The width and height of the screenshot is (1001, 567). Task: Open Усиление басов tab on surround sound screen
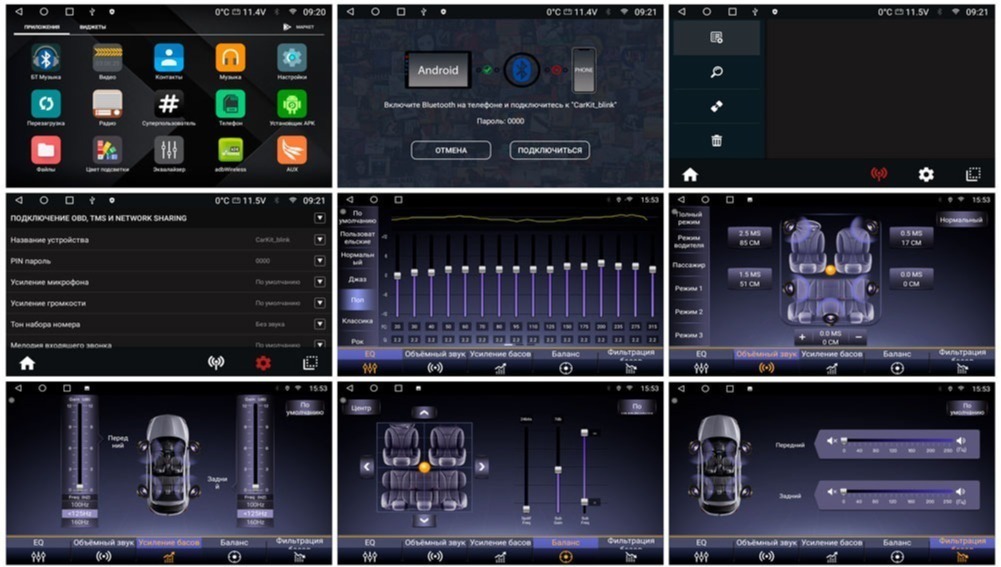(x=832, y=361)
